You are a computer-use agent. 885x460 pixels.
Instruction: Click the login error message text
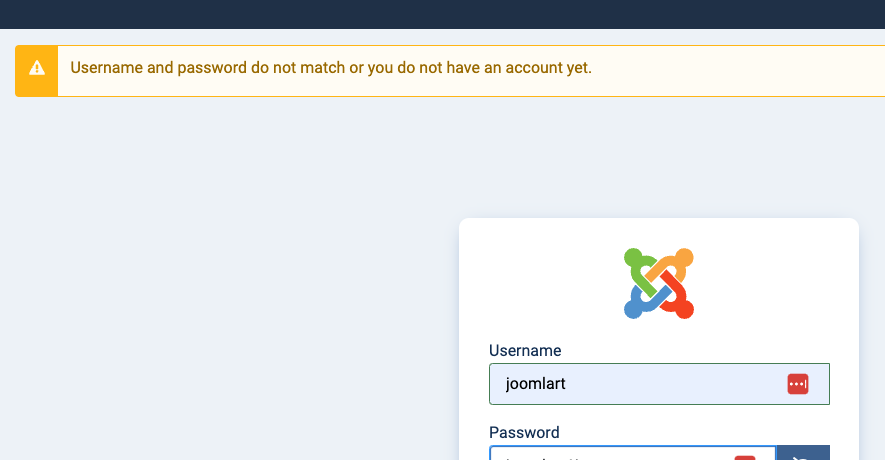[330, 69]
